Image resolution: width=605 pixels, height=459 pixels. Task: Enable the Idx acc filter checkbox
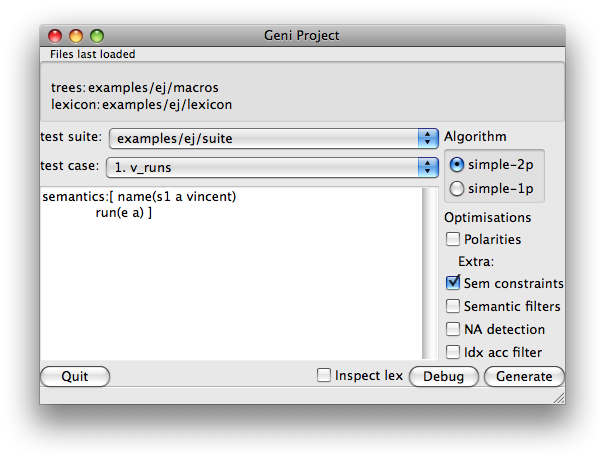(x=453, y=352)
